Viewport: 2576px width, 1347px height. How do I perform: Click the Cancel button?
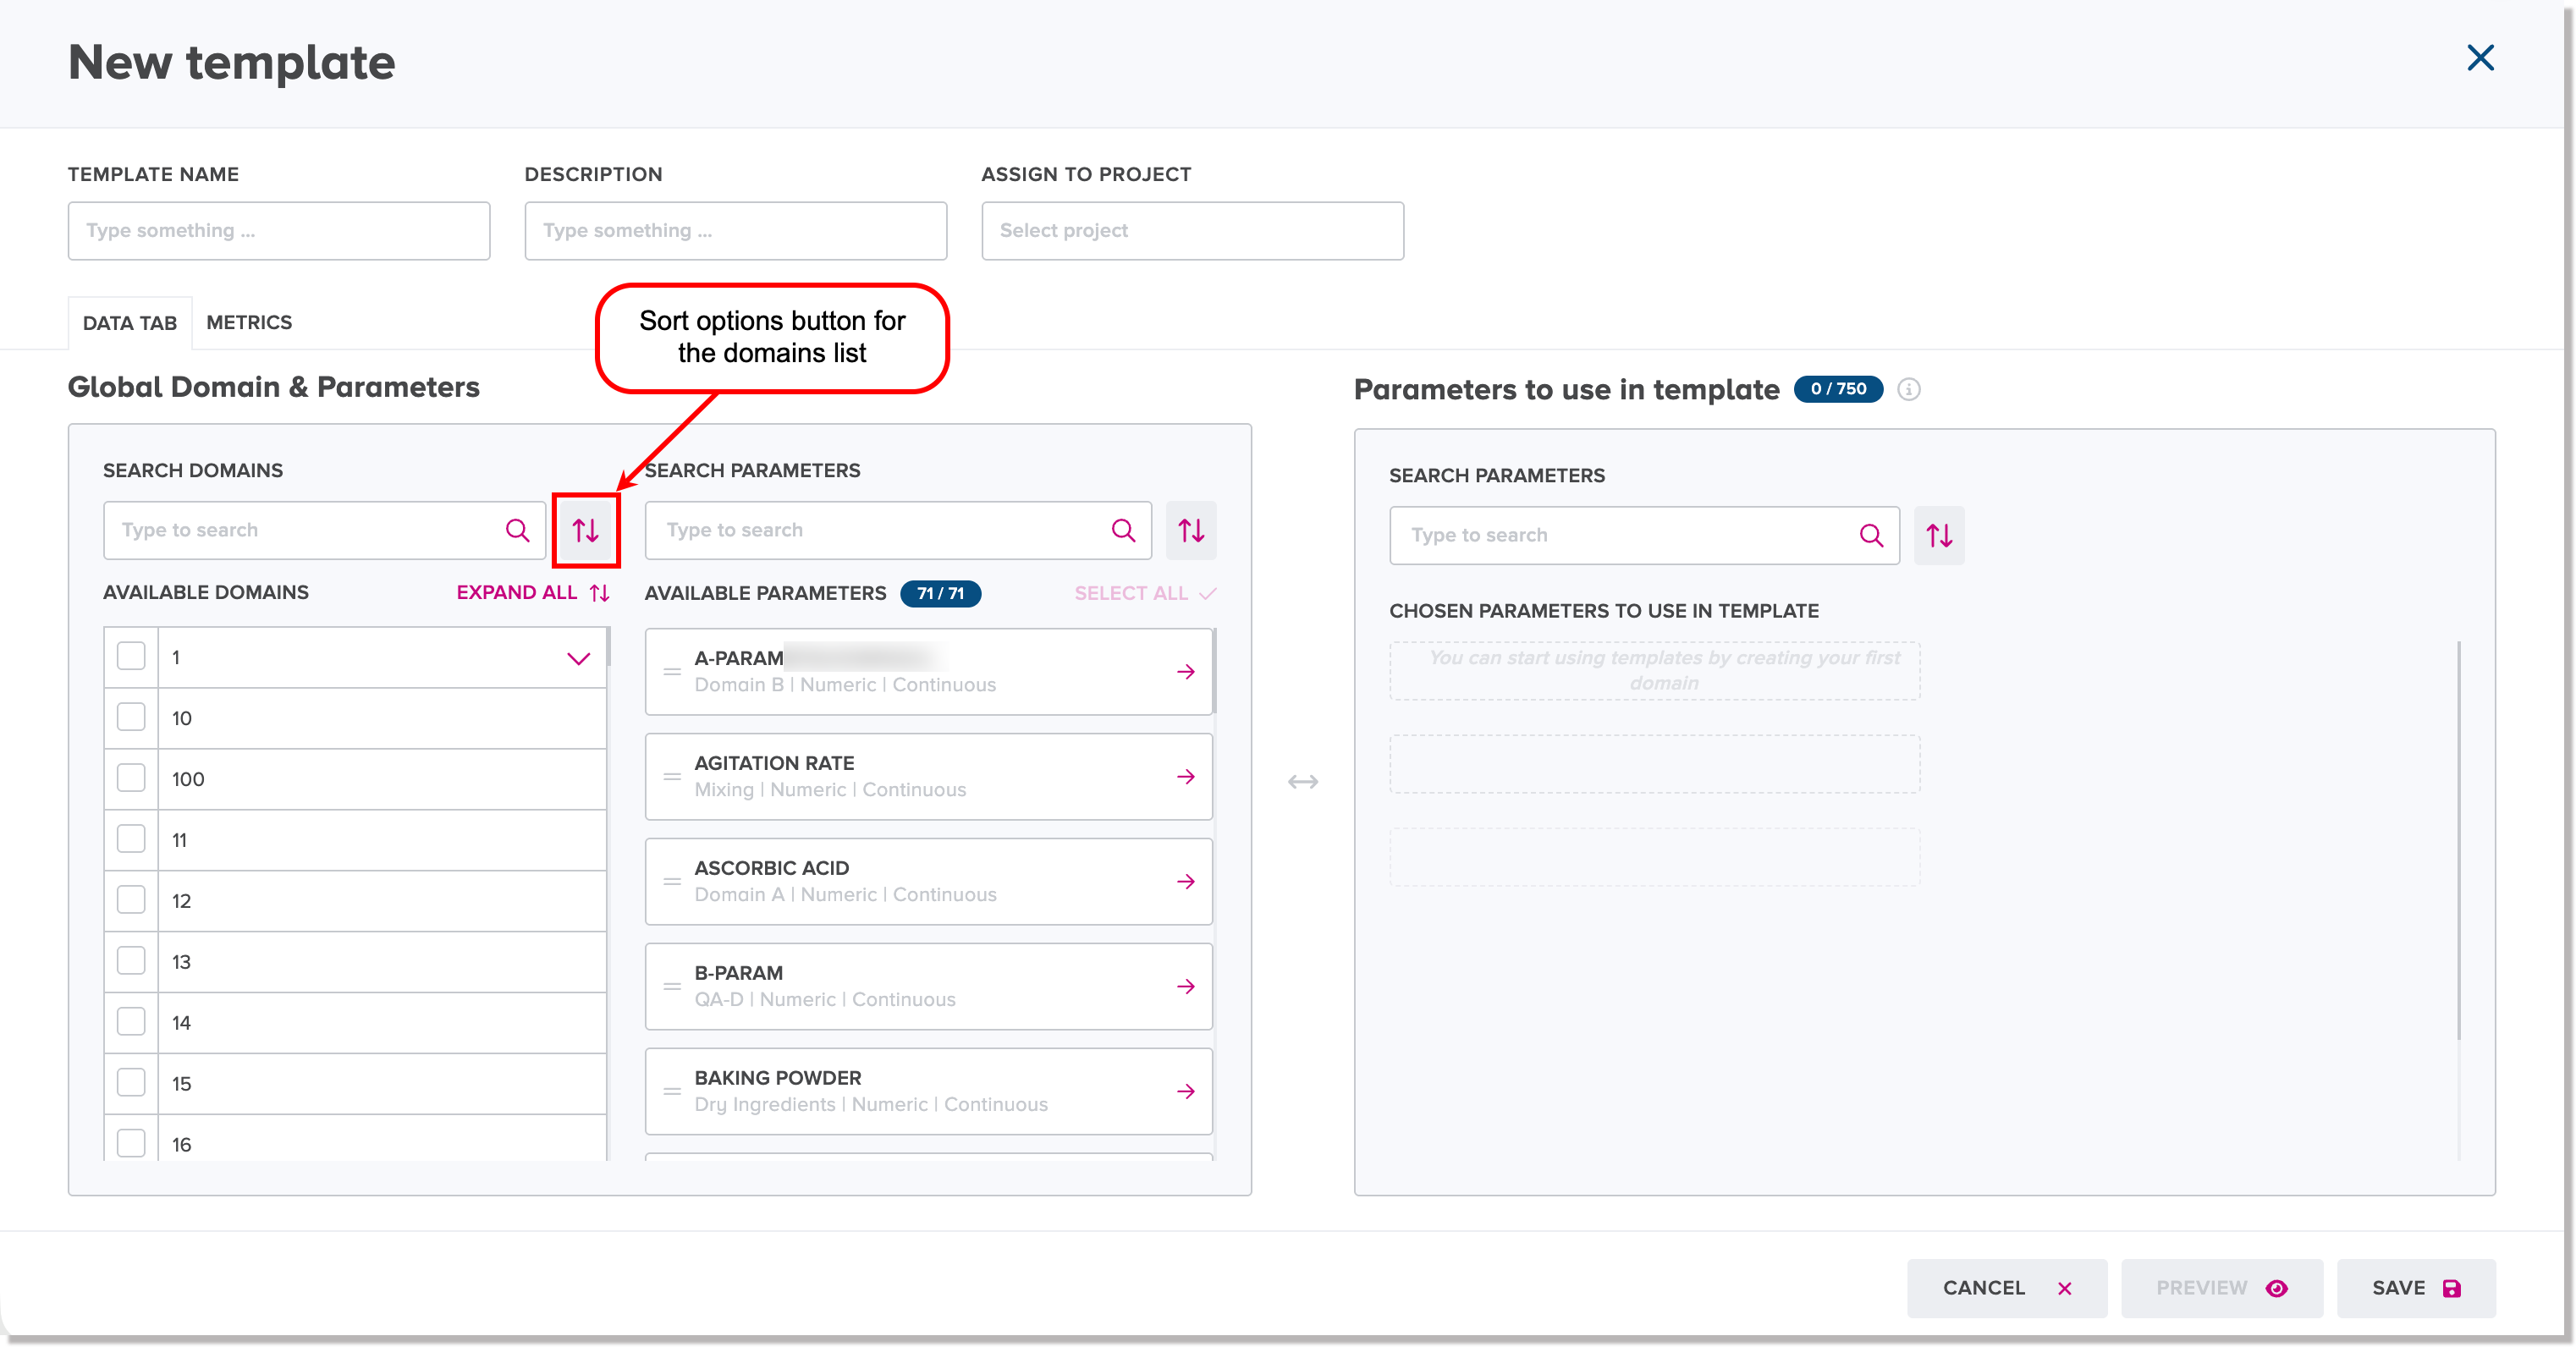(2006, 1288)
